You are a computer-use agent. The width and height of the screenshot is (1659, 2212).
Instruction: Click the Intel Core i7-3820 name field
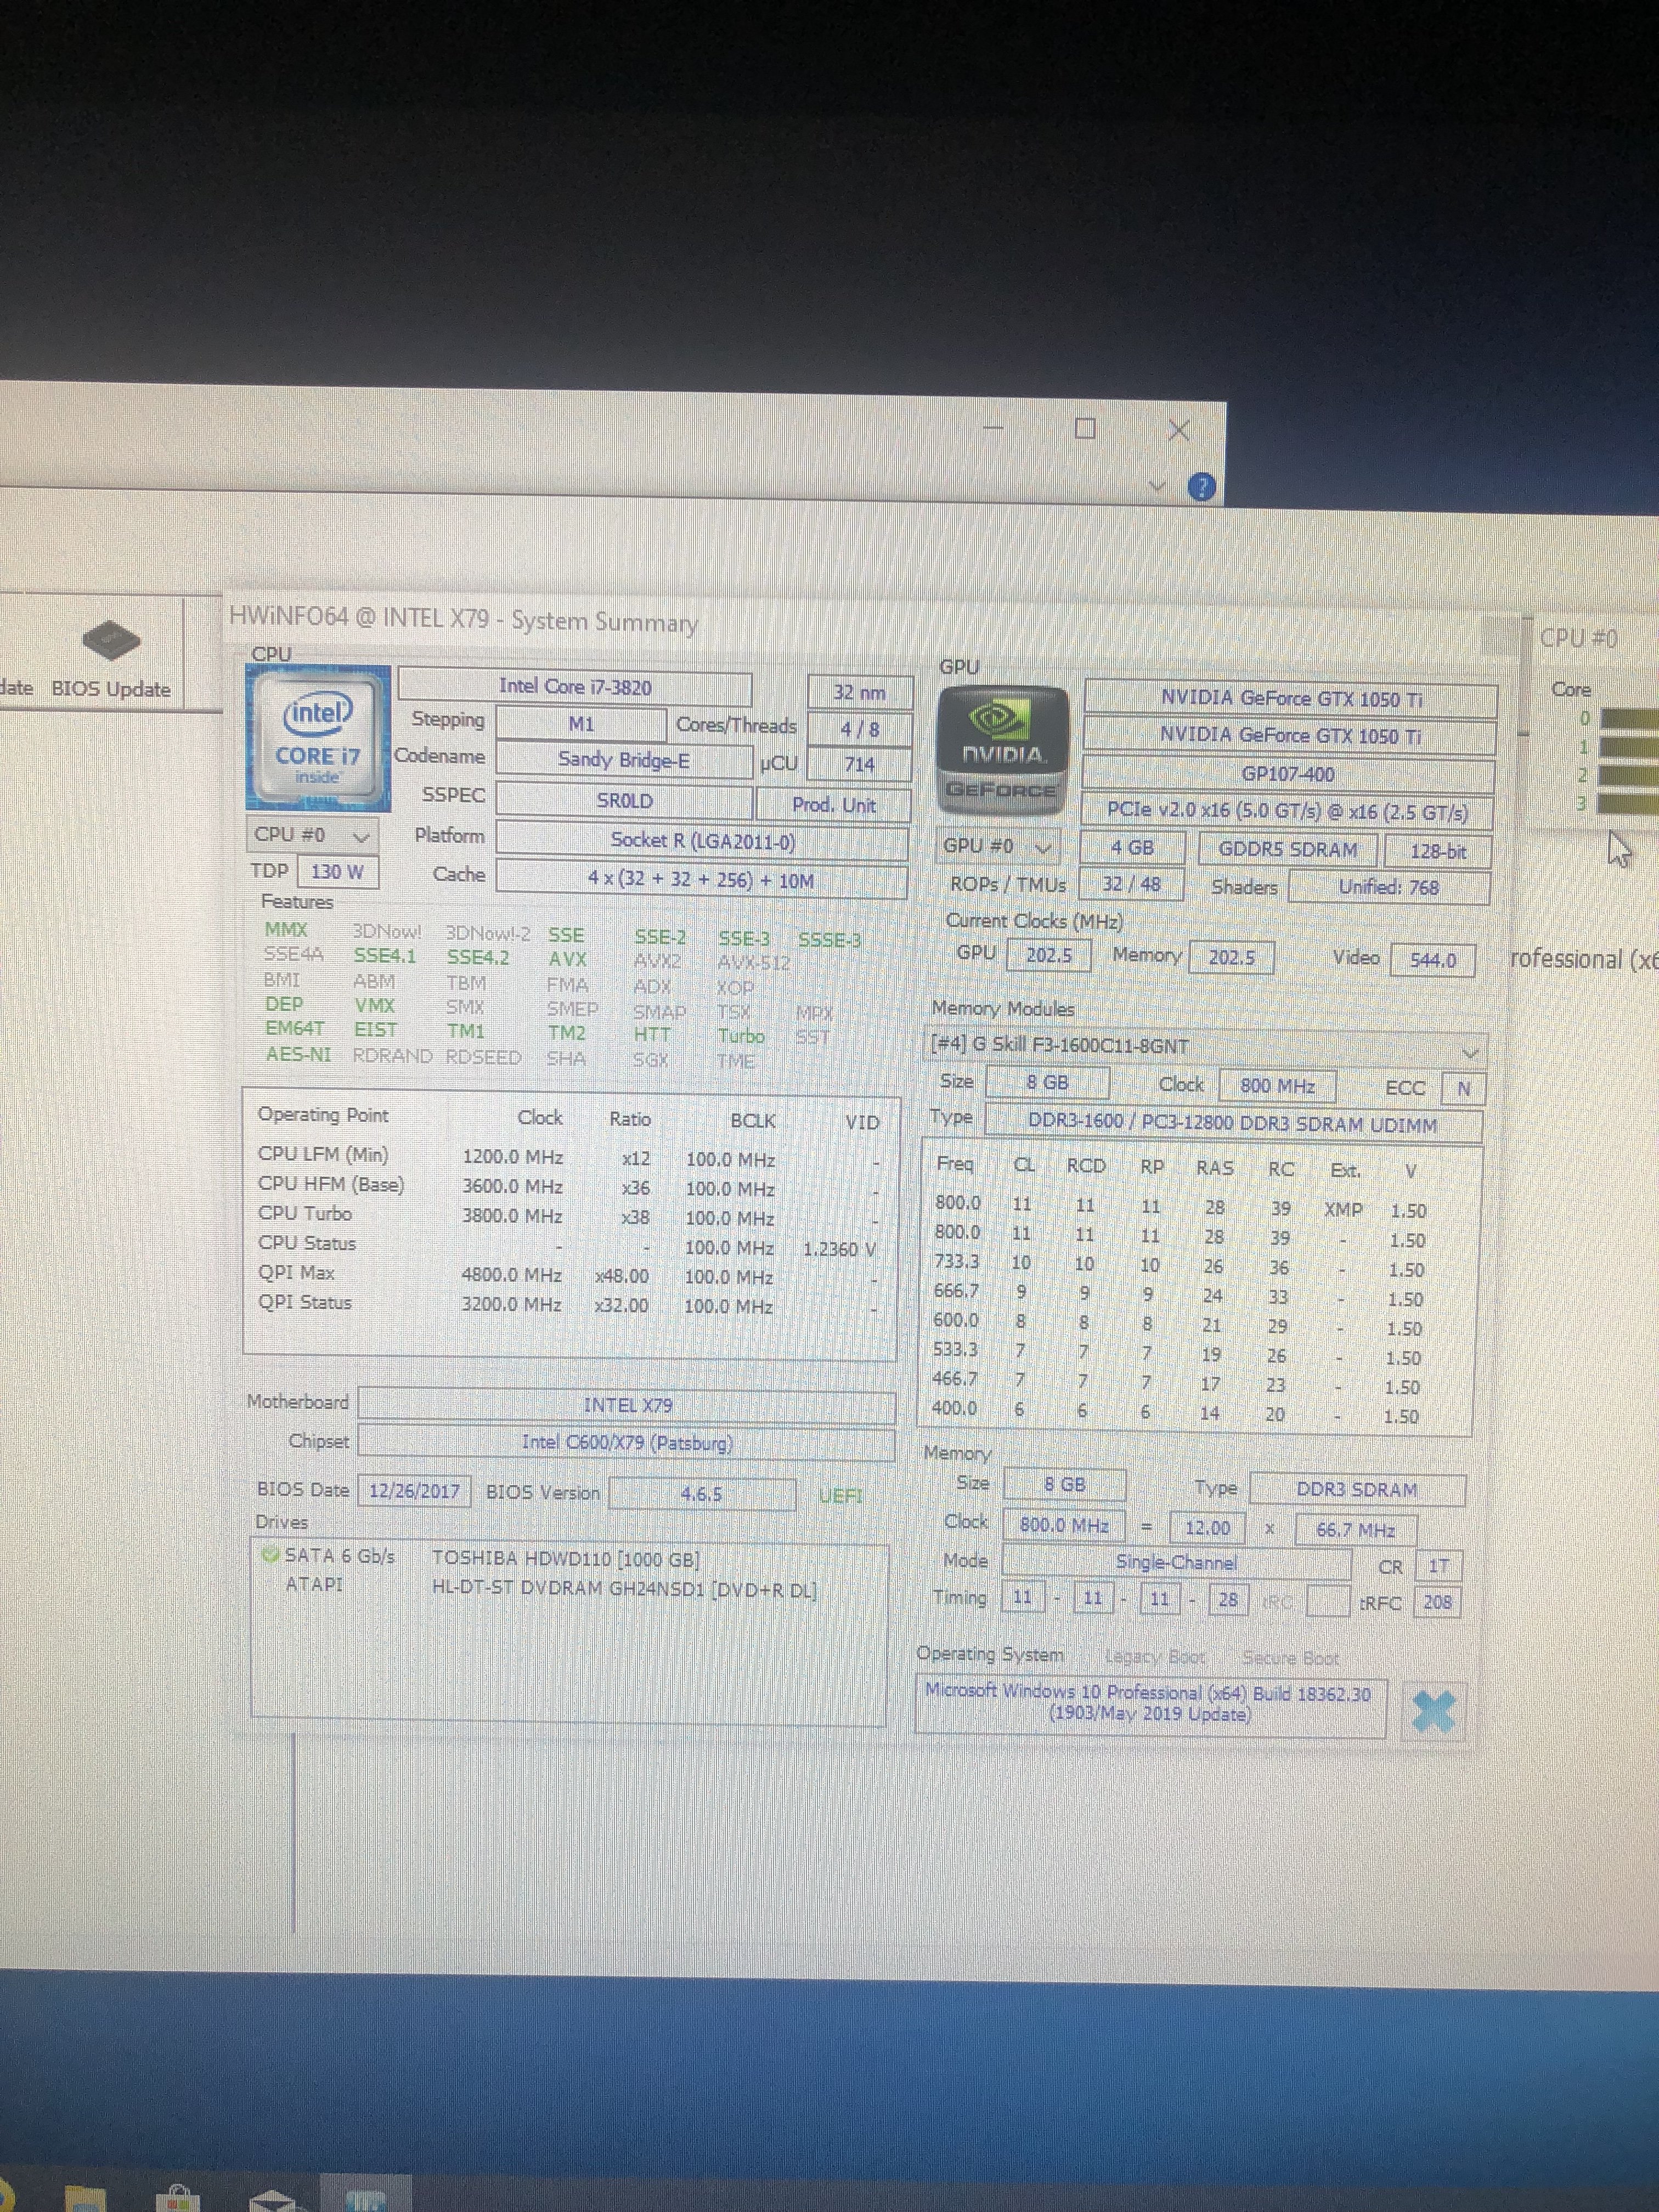pyautogui.click(x=575, y=687)
